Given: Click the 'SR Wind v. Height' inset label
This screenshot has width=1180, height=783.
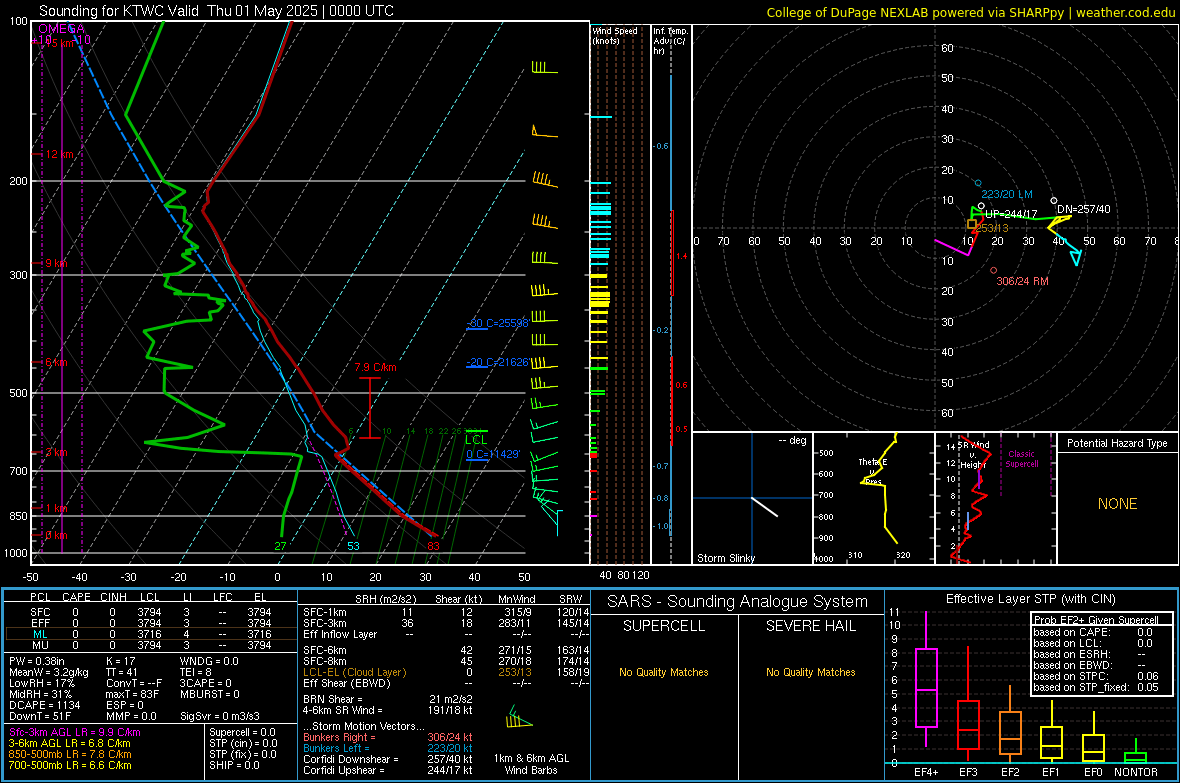Looking at the screenshot, I should pos(974,455).
